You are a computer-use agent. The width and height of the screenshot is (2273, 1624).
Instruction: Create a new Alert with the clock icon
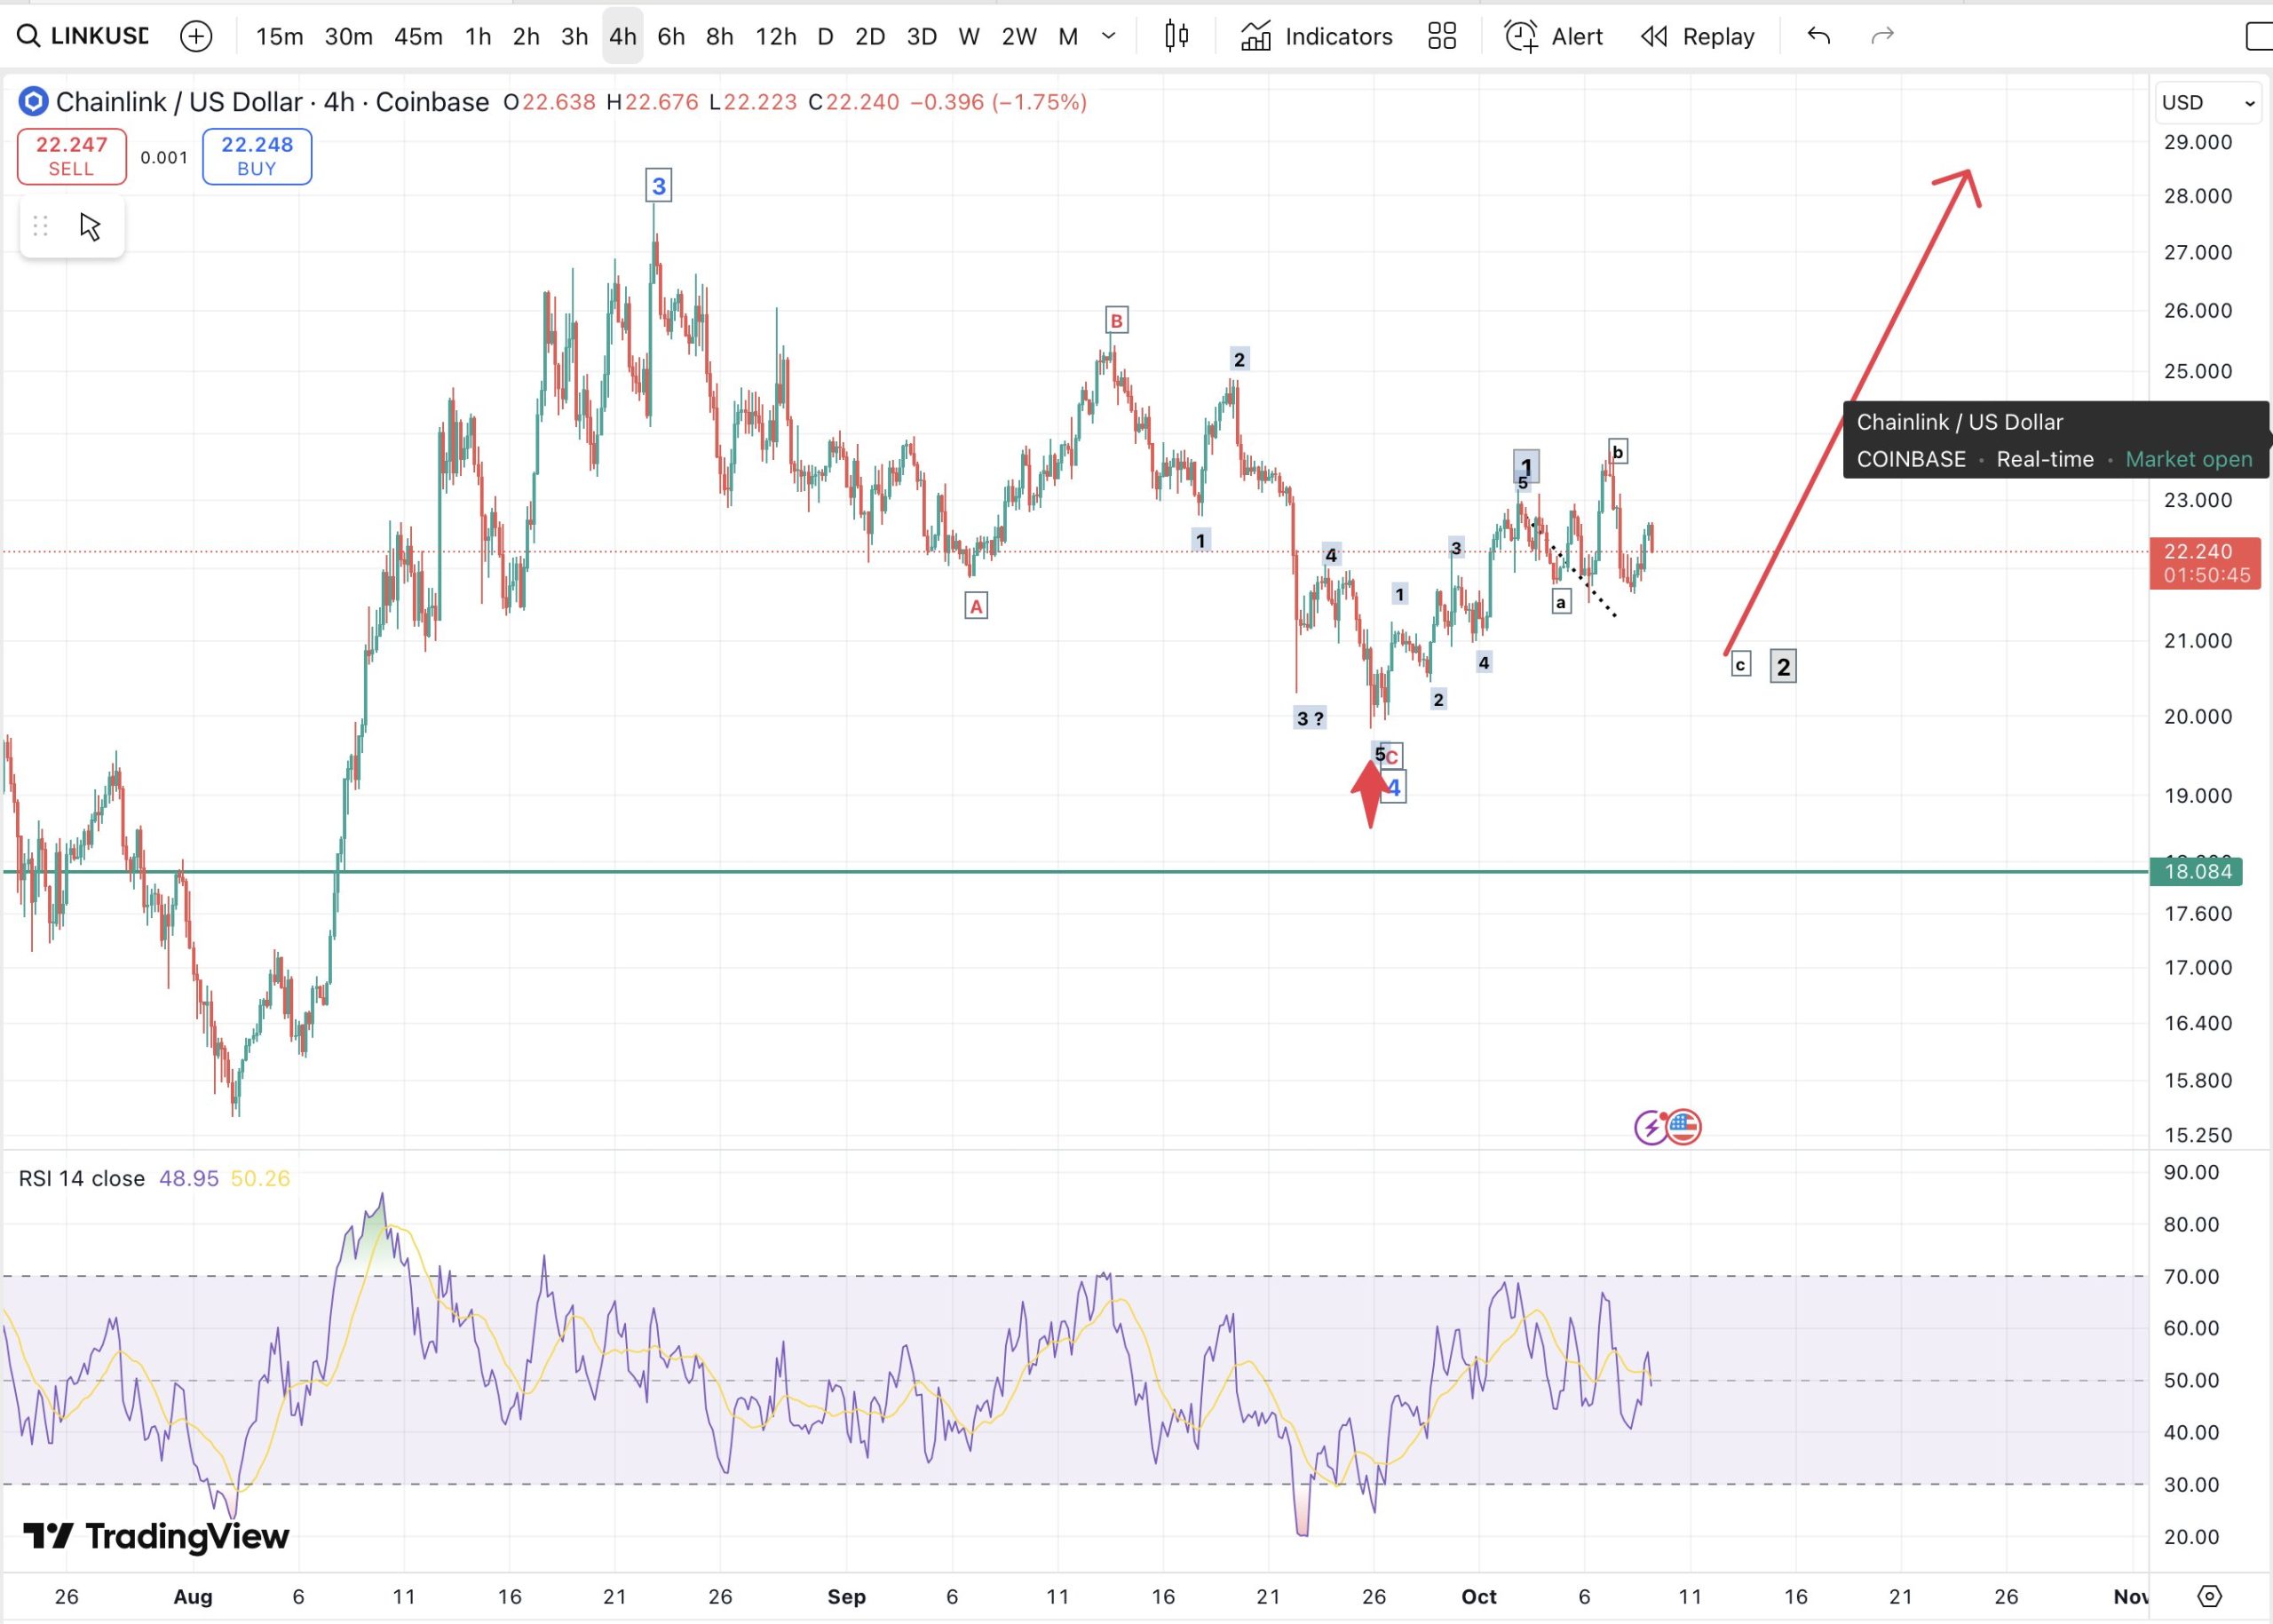[x=1552, y=36]
